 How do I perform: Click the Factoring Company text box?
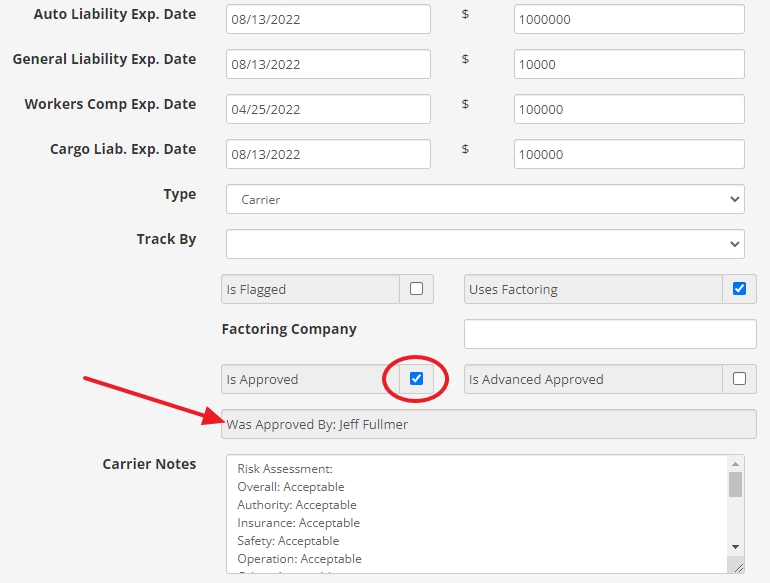pos(610,334)
